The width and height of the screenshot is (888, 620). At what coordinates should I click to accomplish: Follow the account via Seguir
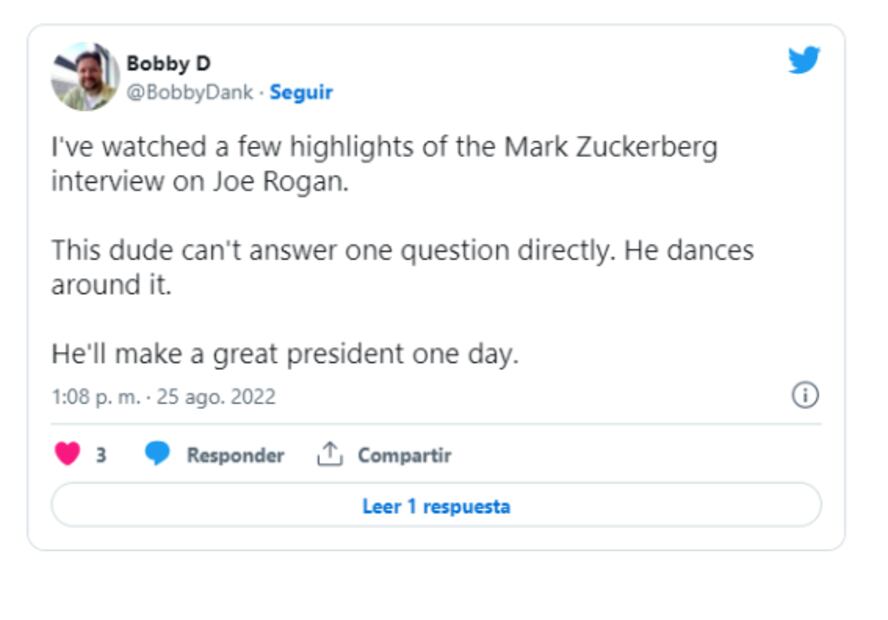301,92
